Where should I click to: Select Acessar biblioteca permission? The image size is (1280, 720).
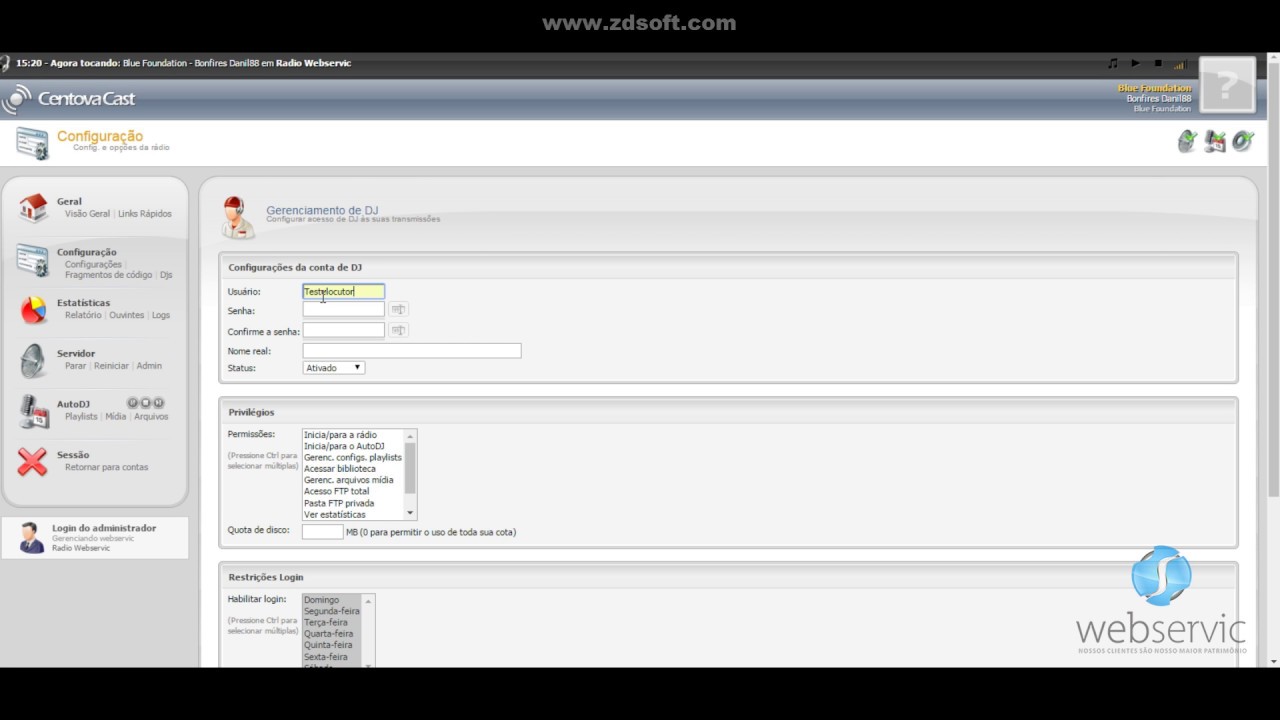coord(353,469)
